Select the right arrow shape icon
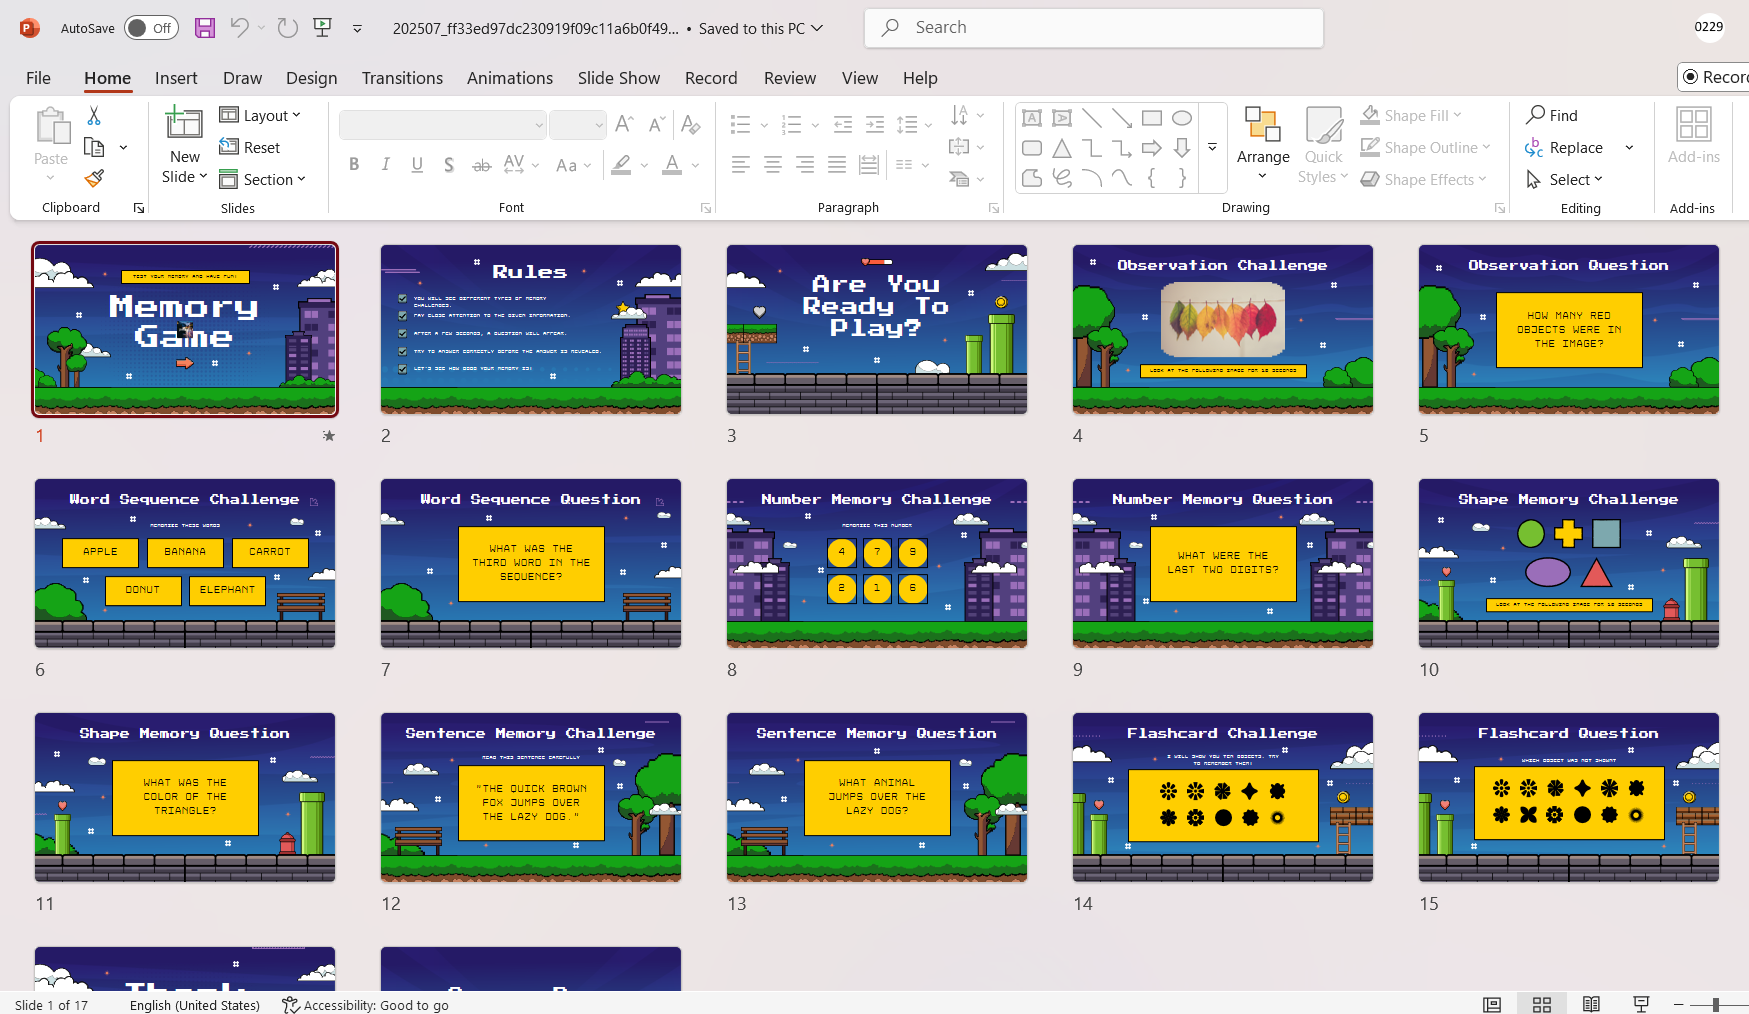Viewport: 1749px width, 1014px height. 1152,148
